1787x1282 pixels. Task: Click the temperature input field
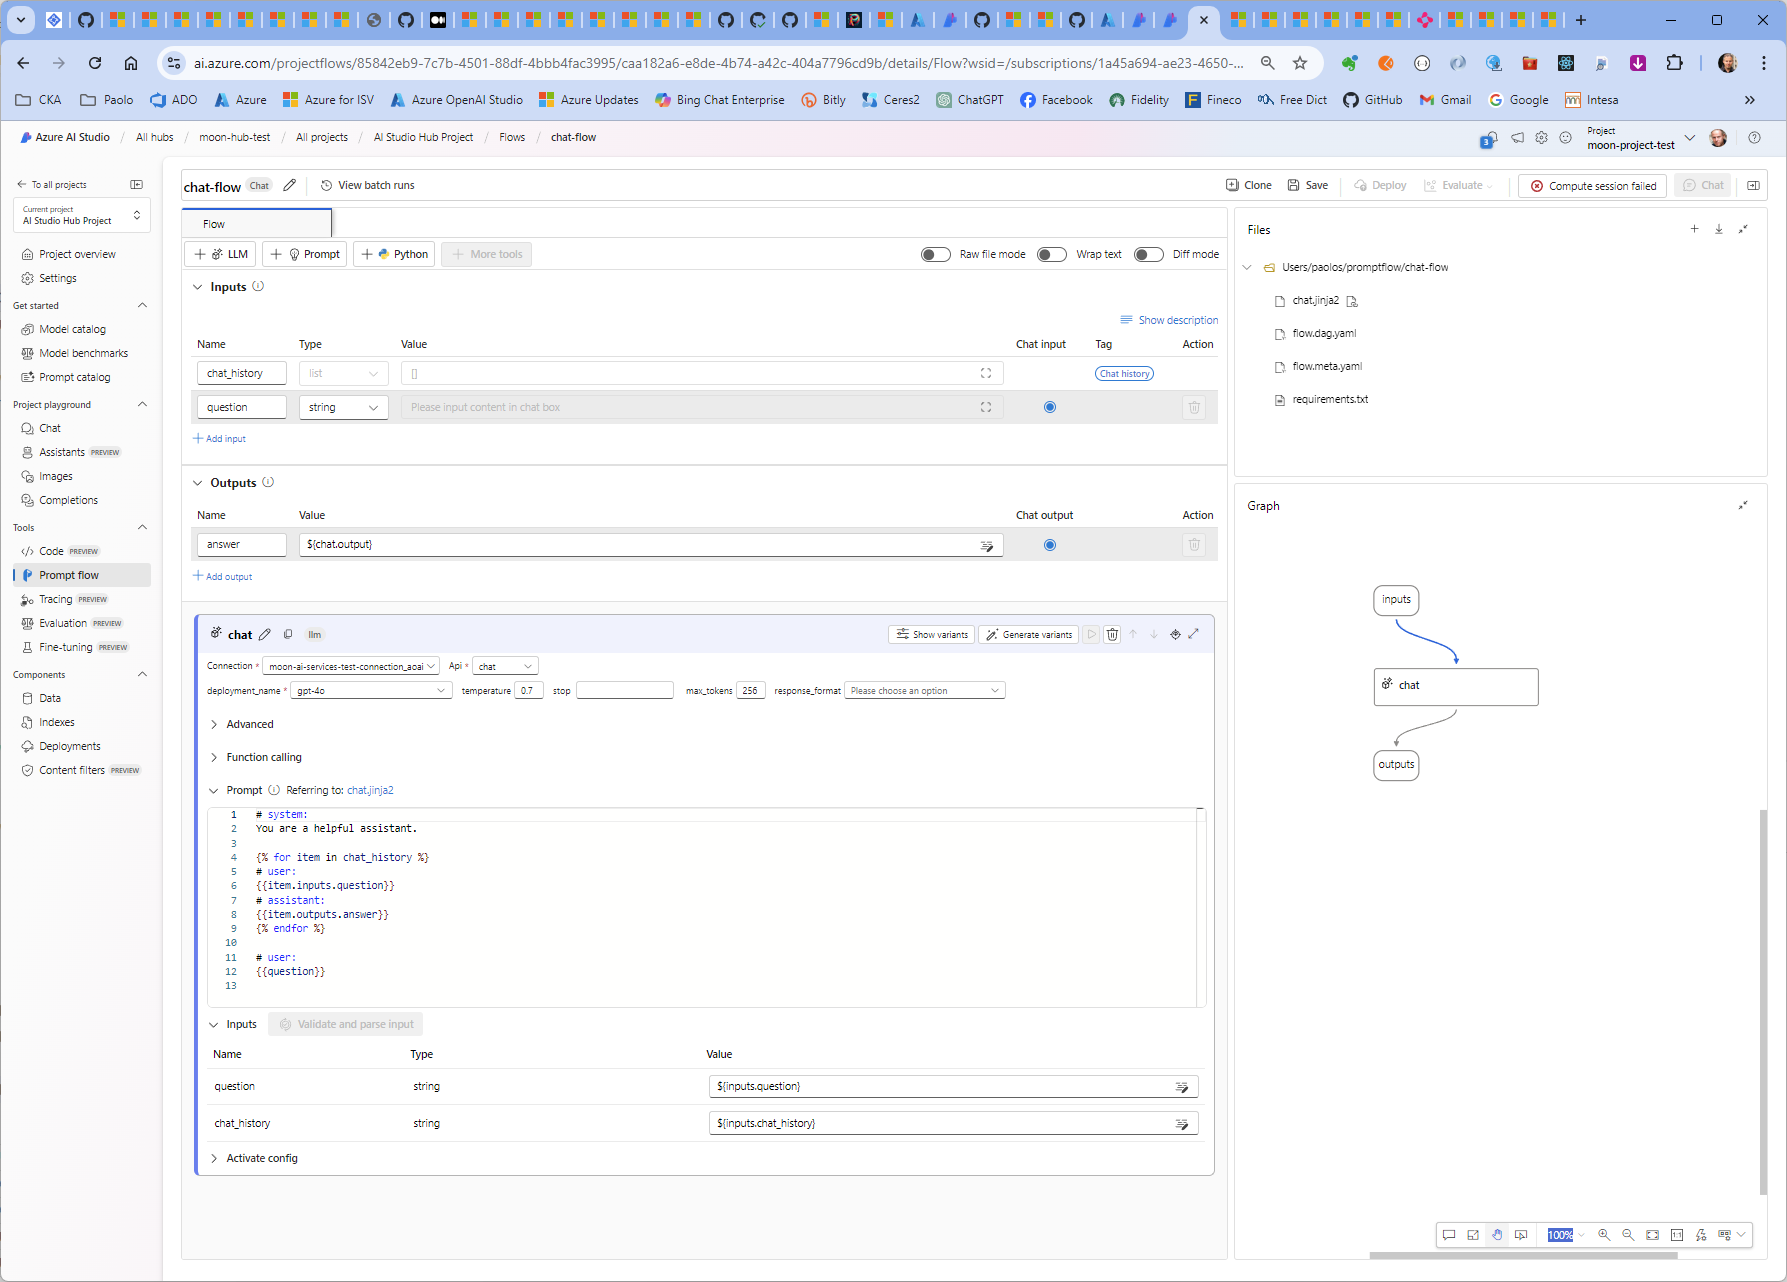pos(530,691)
